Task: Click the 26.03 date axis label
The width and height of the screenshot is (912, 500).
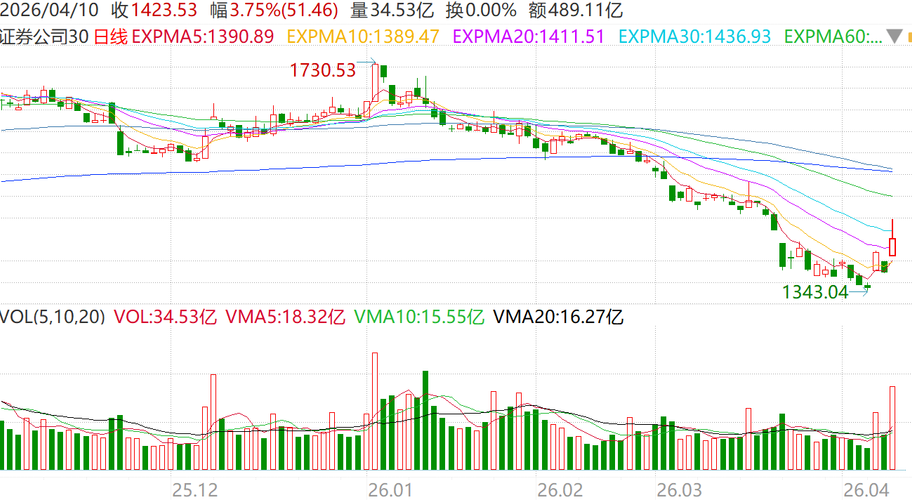Action: [x=679, y=490]
